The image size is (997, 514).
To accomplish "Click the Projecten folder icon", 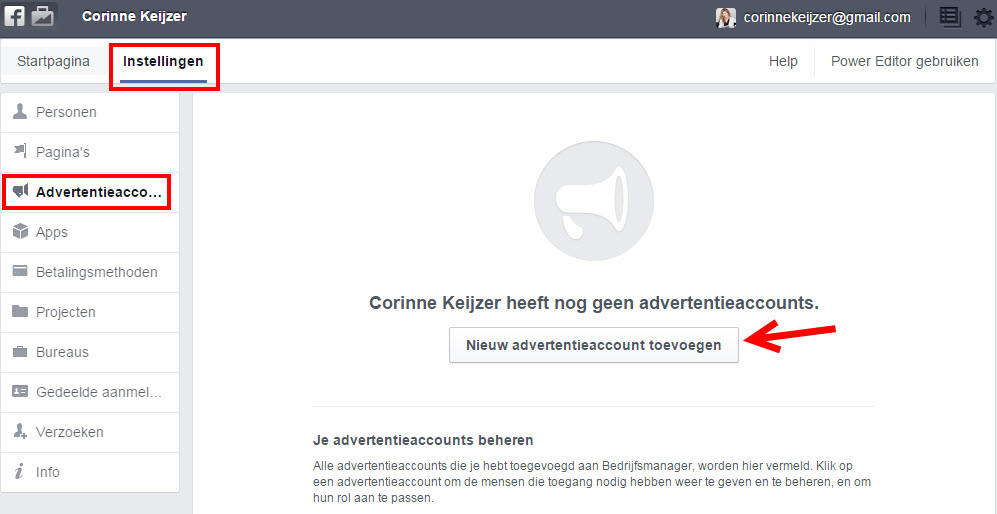I will [x=20, y=312].
